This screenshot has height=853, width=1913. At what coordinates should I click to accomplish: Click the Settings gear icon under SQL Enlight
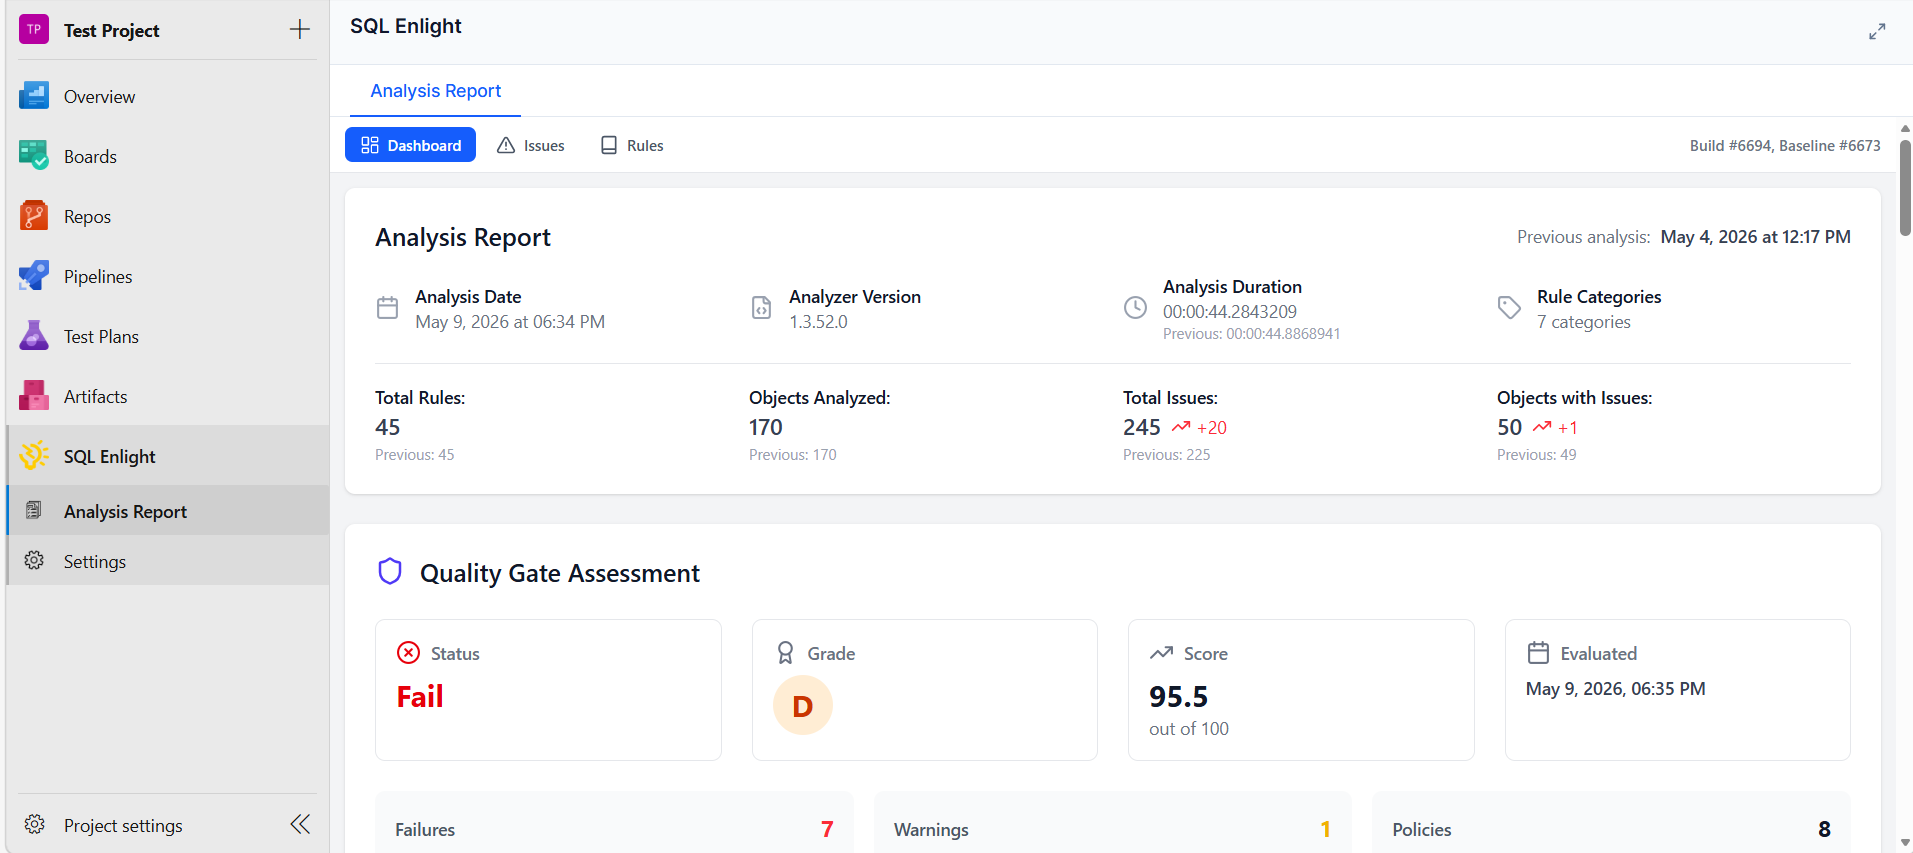pos(34,561)
